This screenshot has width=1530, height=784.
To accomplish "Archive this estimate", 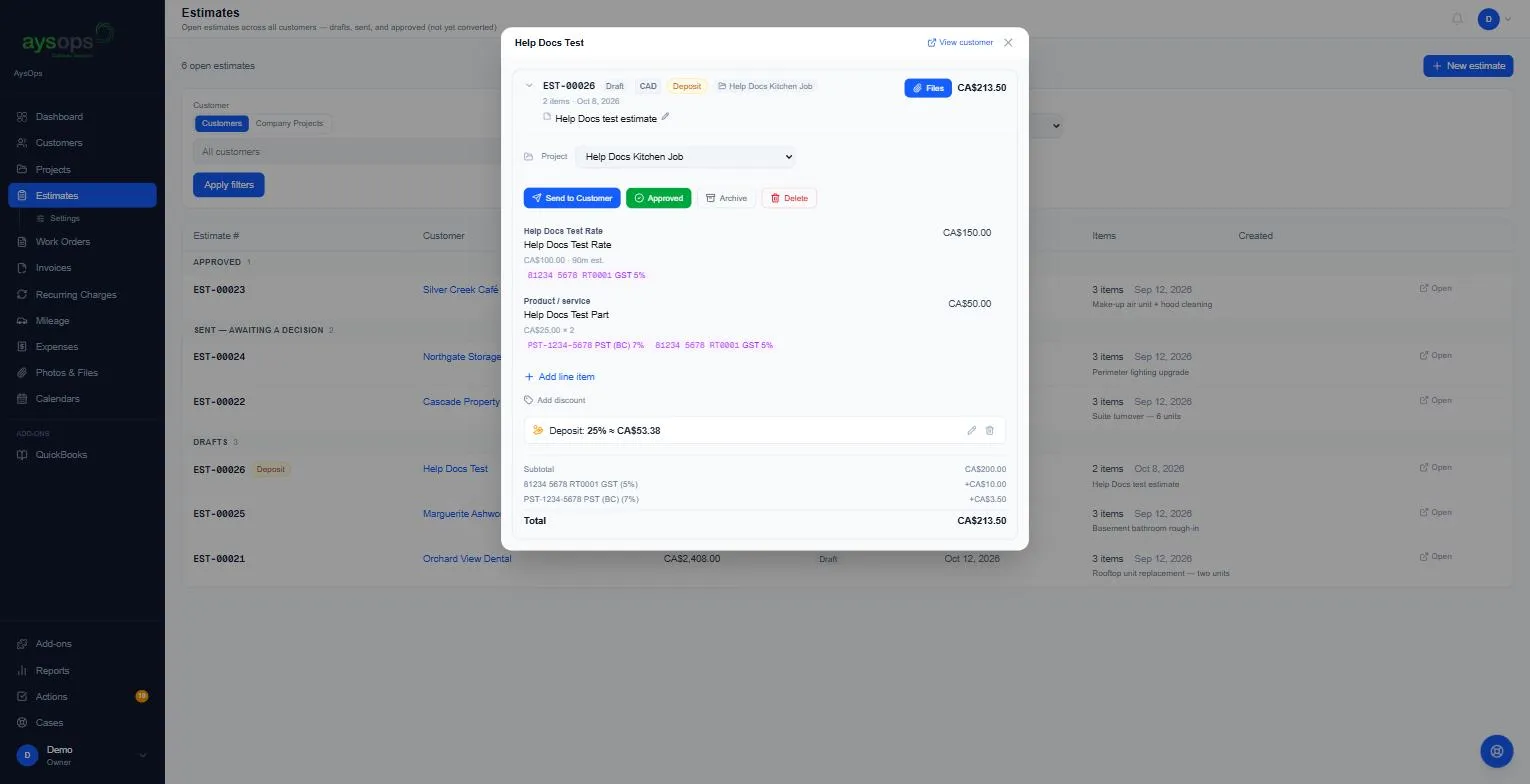I will [x=726, y=198].
